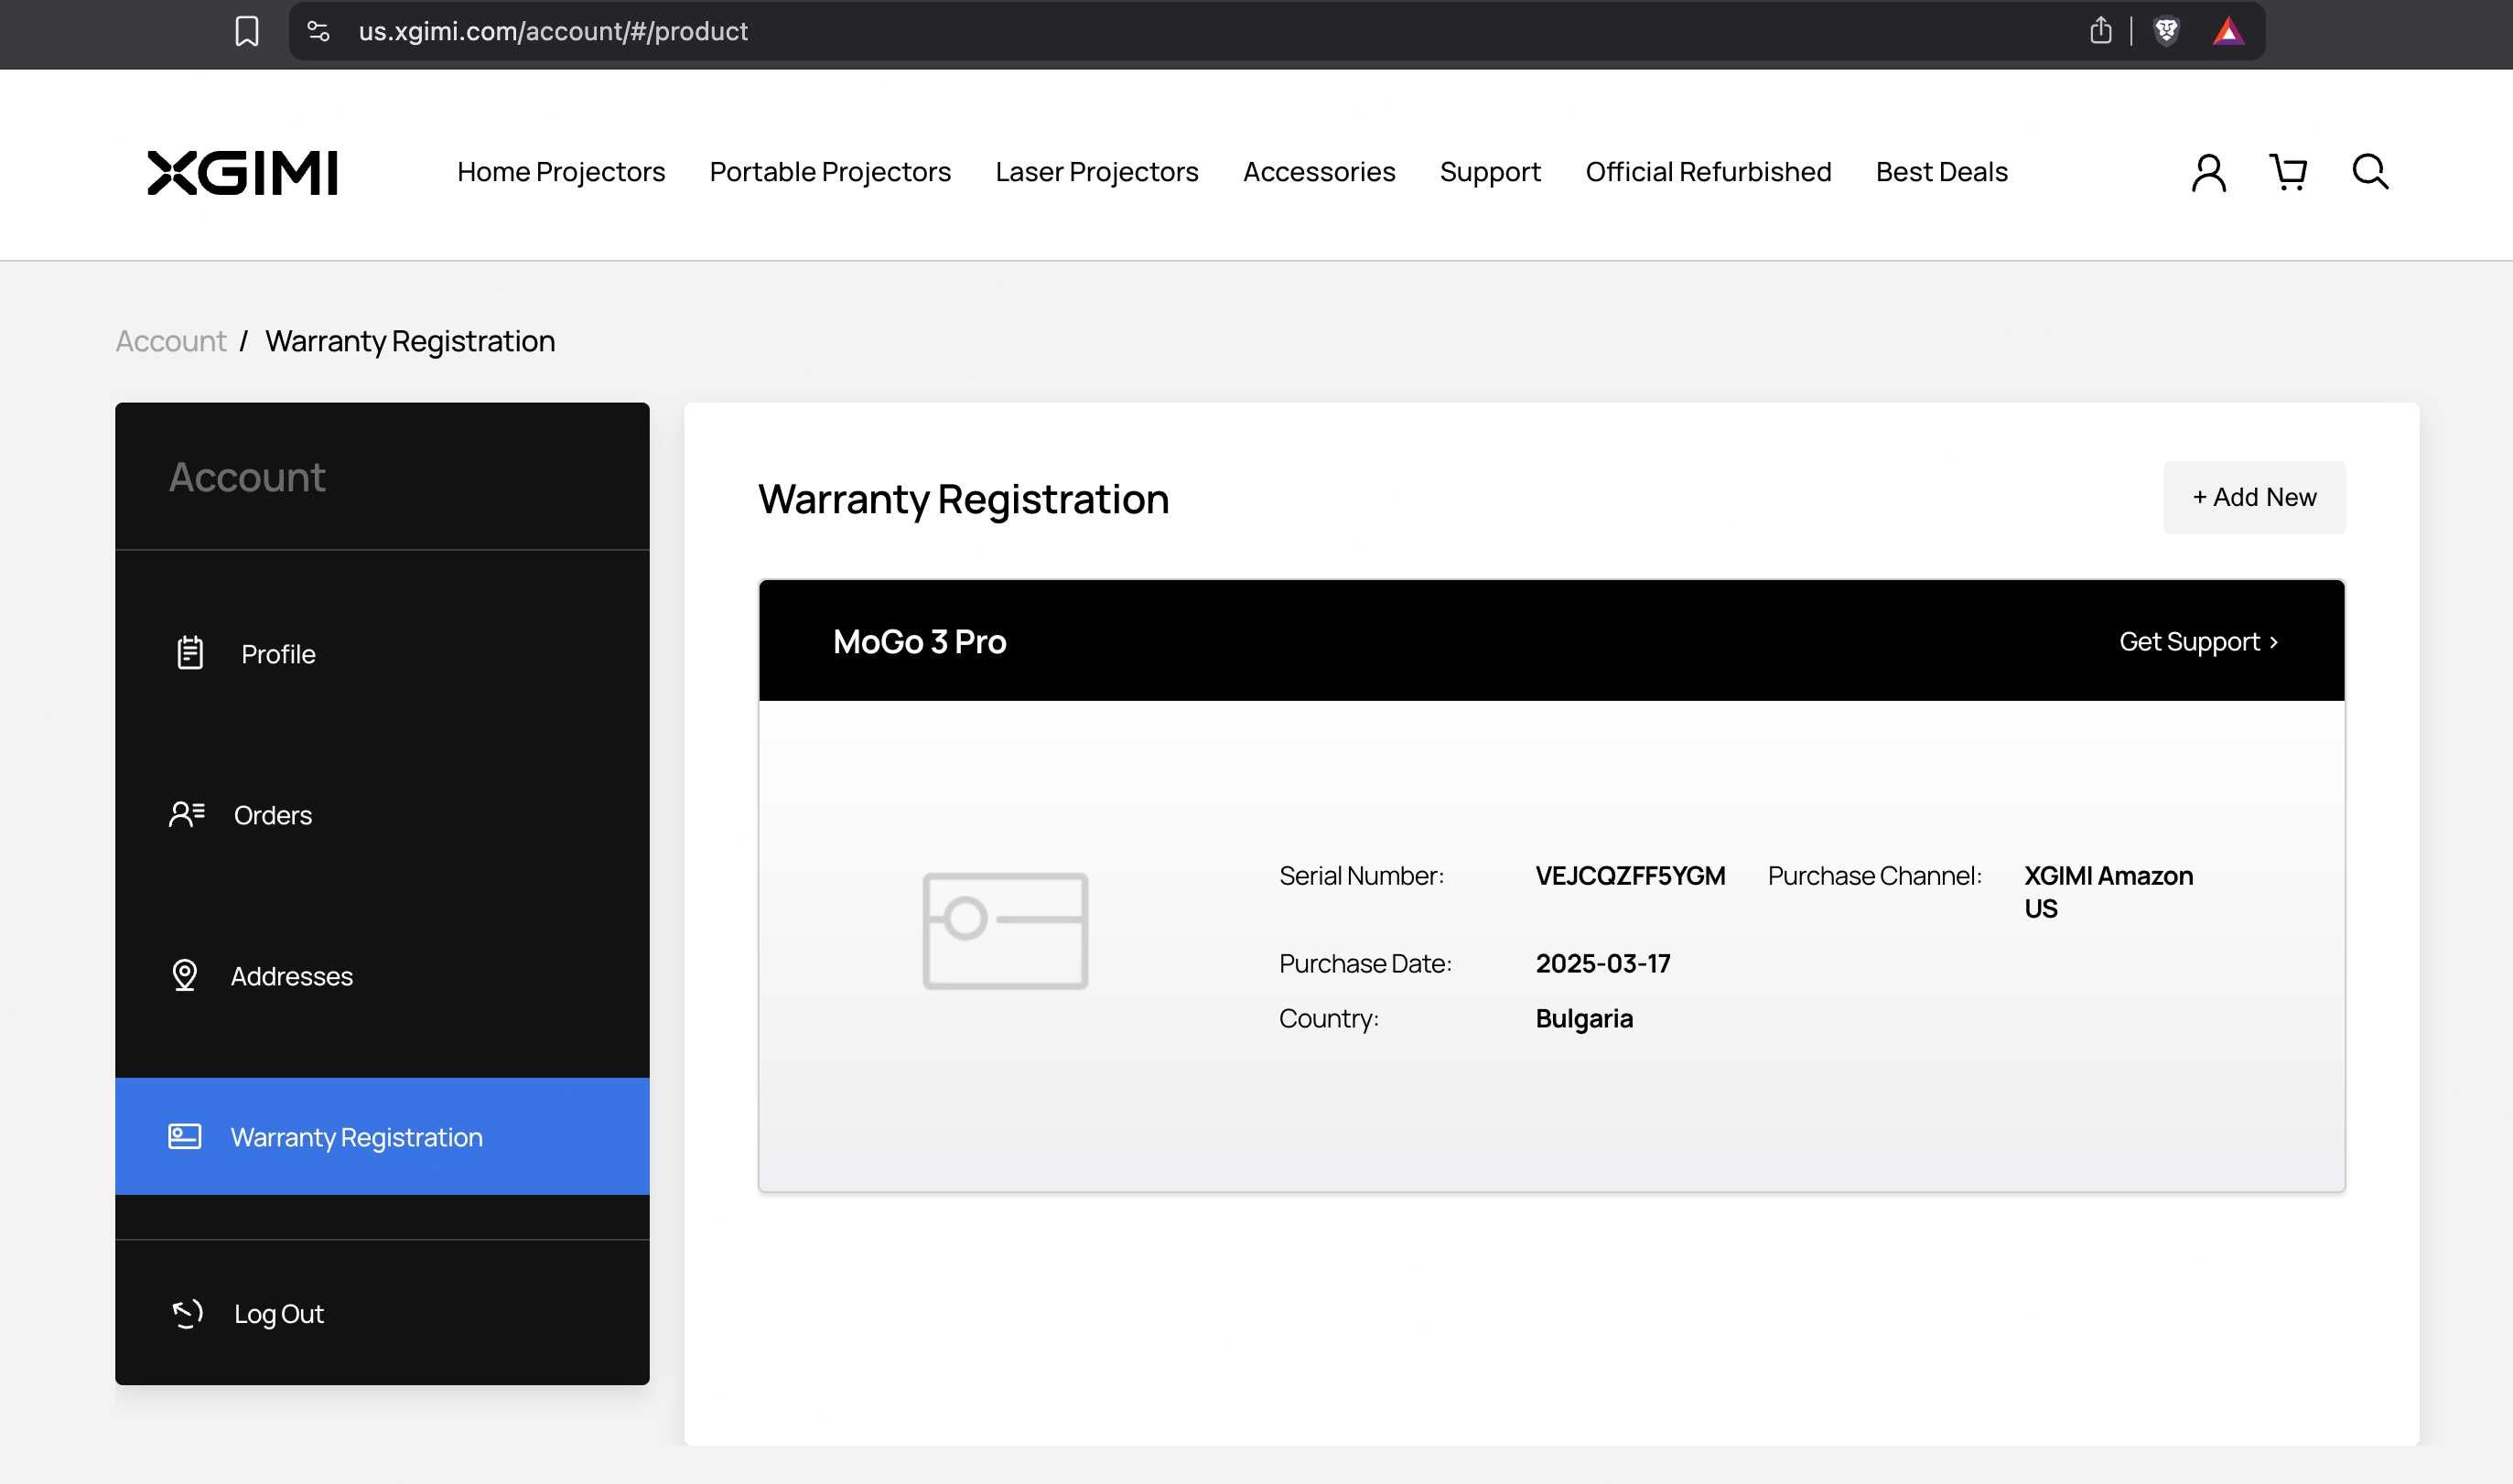This screenshot has width=2513, height=1484.
Task: Go to Official Refurbished page
Action: coord(1708,172)
